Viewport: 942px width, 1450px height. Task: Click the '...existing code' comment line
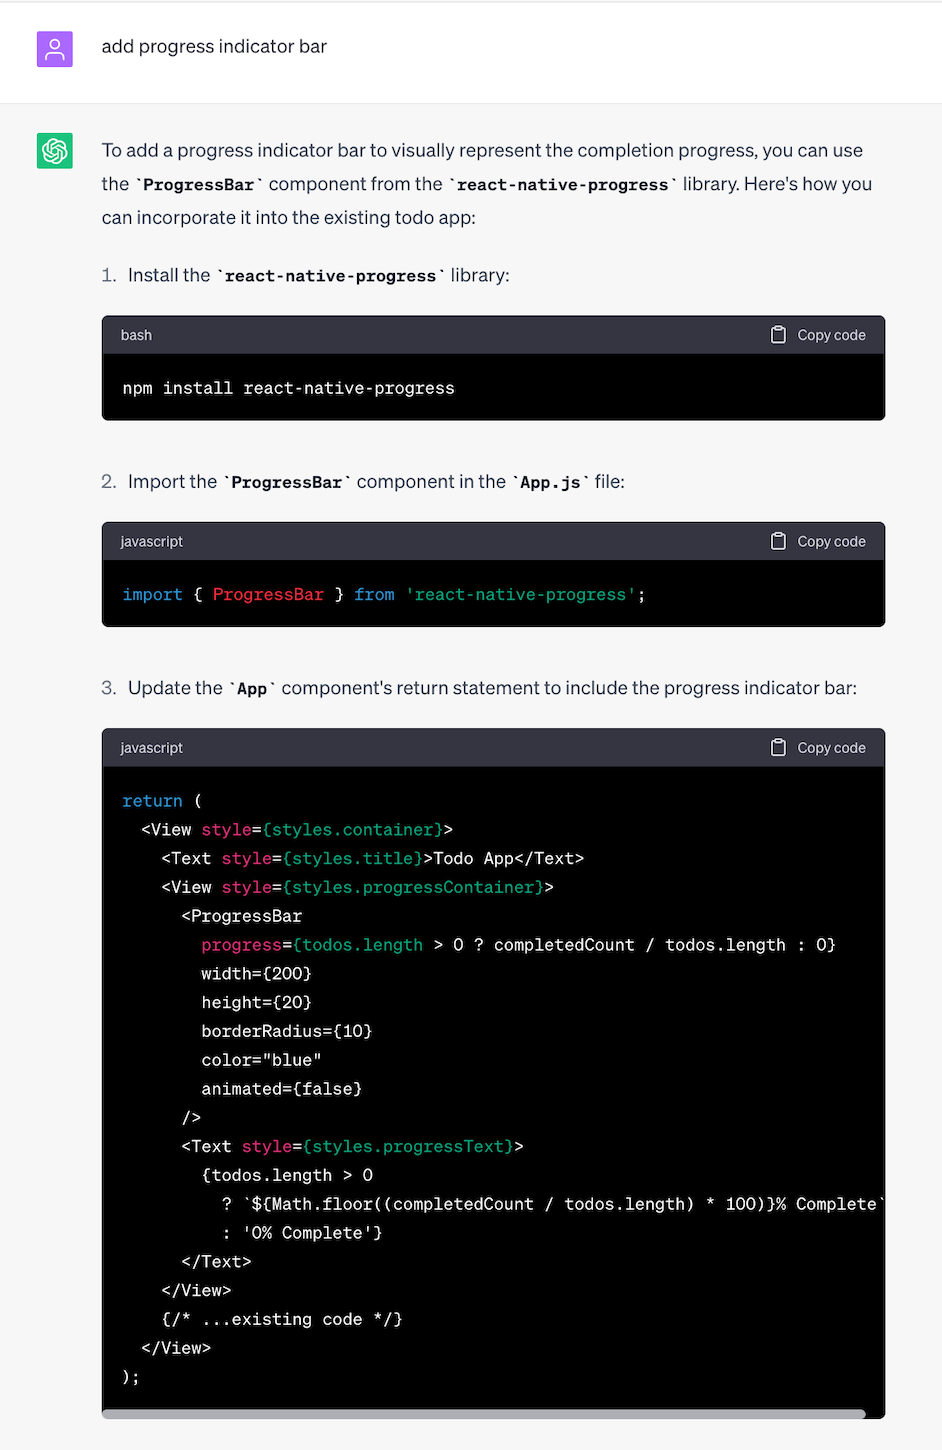[282, 1319]
